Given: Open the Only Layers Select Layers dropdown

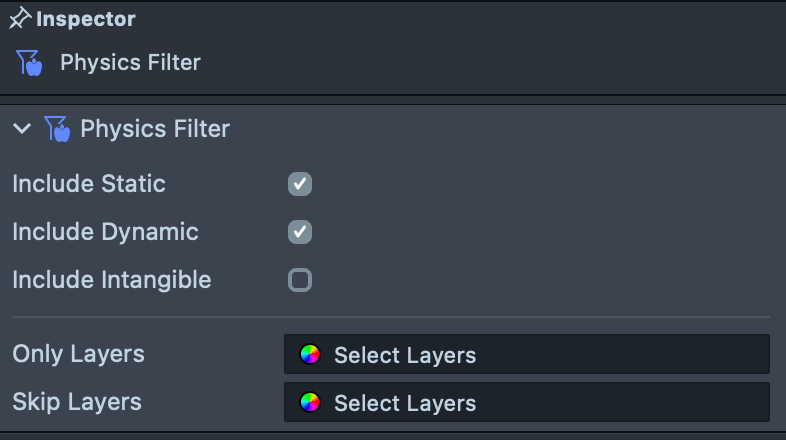Looking at the screenshot, I should point(526,354).
